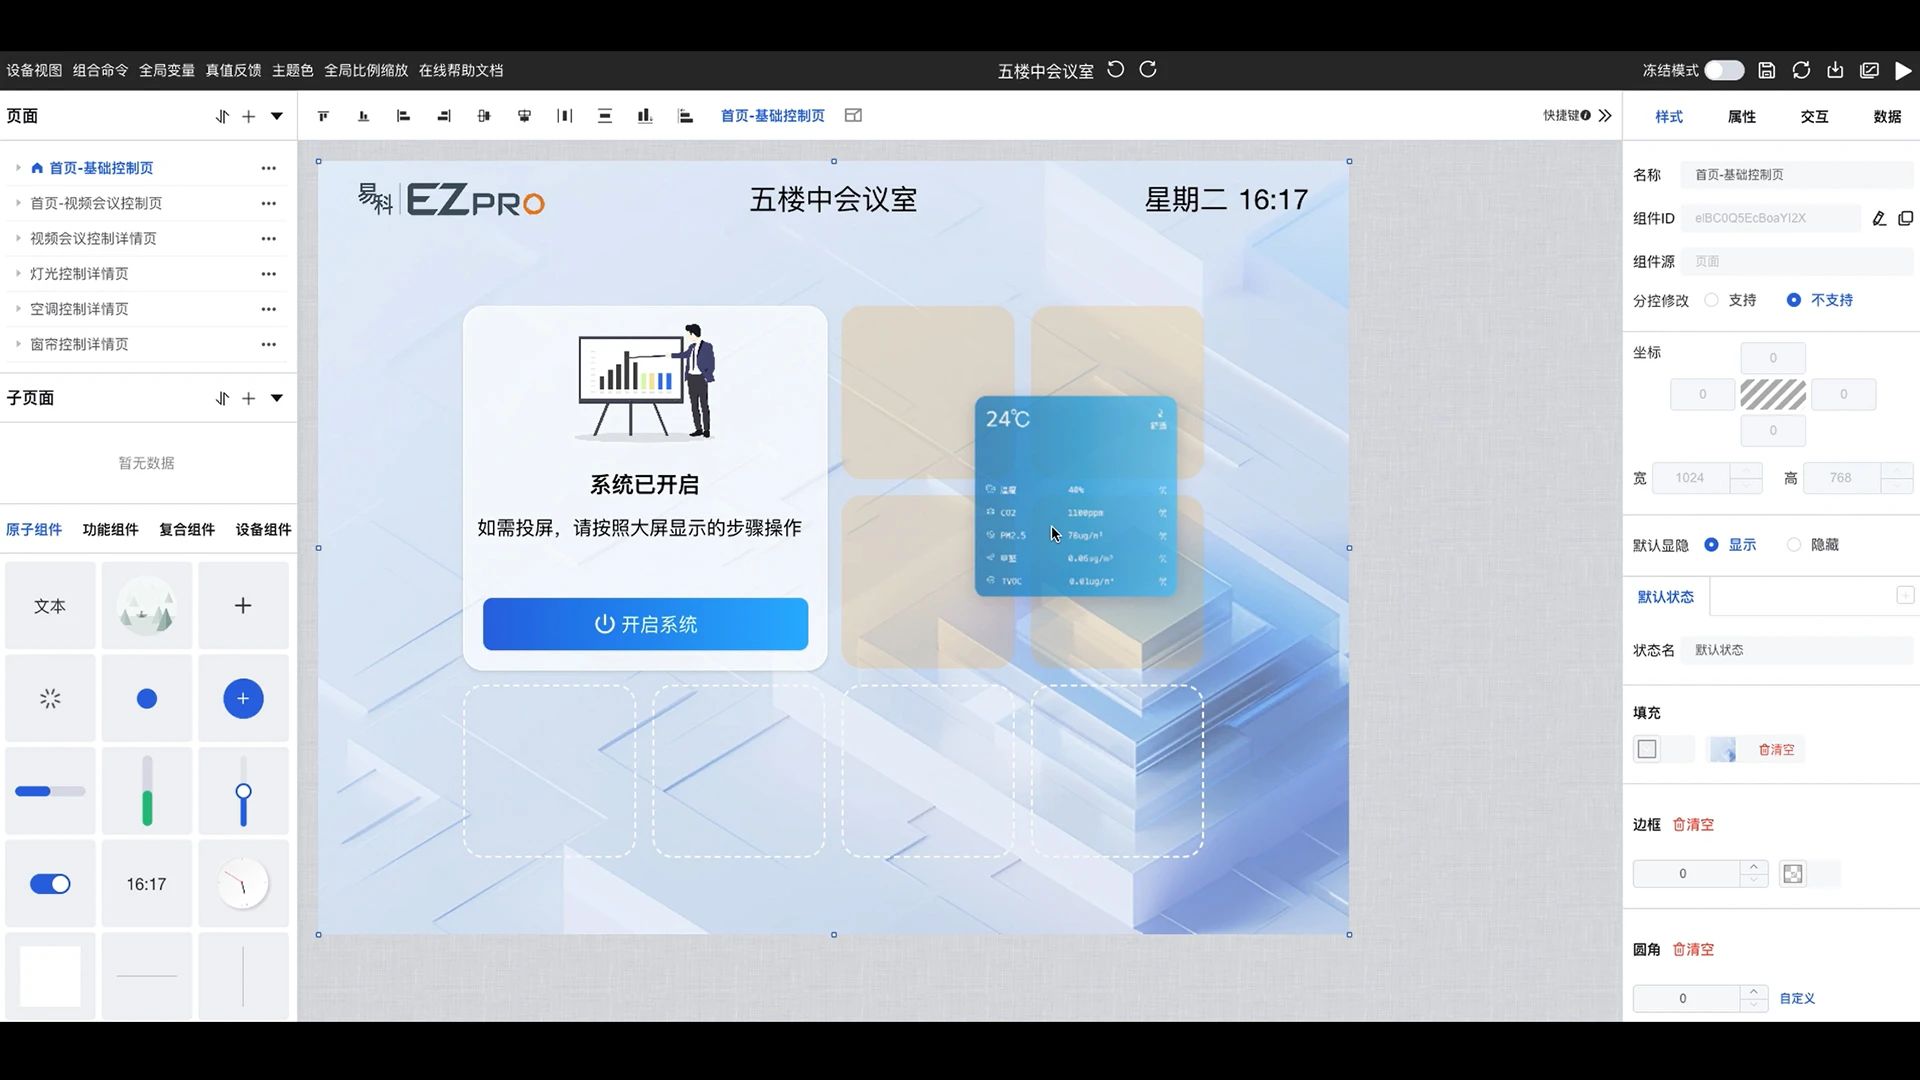Toggle the 冻结模式 switch
The image size is (1920, 1080).
click(x=1724, y=70)
